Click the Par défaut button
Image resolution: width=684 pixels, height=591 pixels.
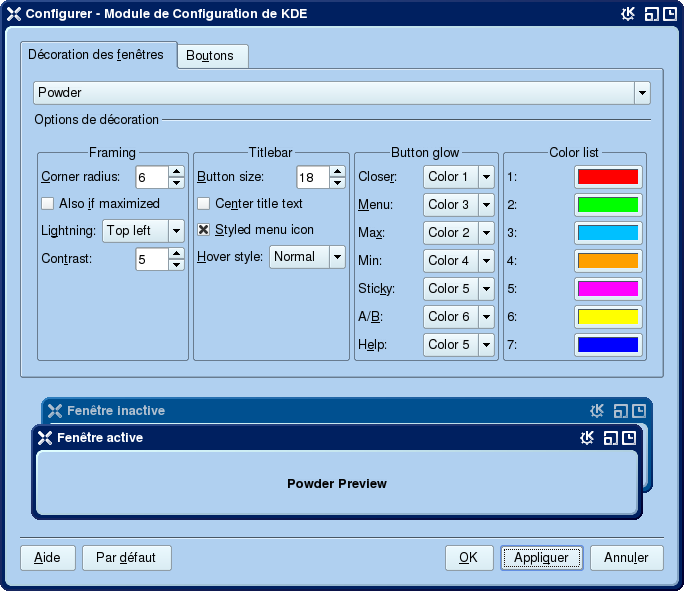click(x=127, y=558)
